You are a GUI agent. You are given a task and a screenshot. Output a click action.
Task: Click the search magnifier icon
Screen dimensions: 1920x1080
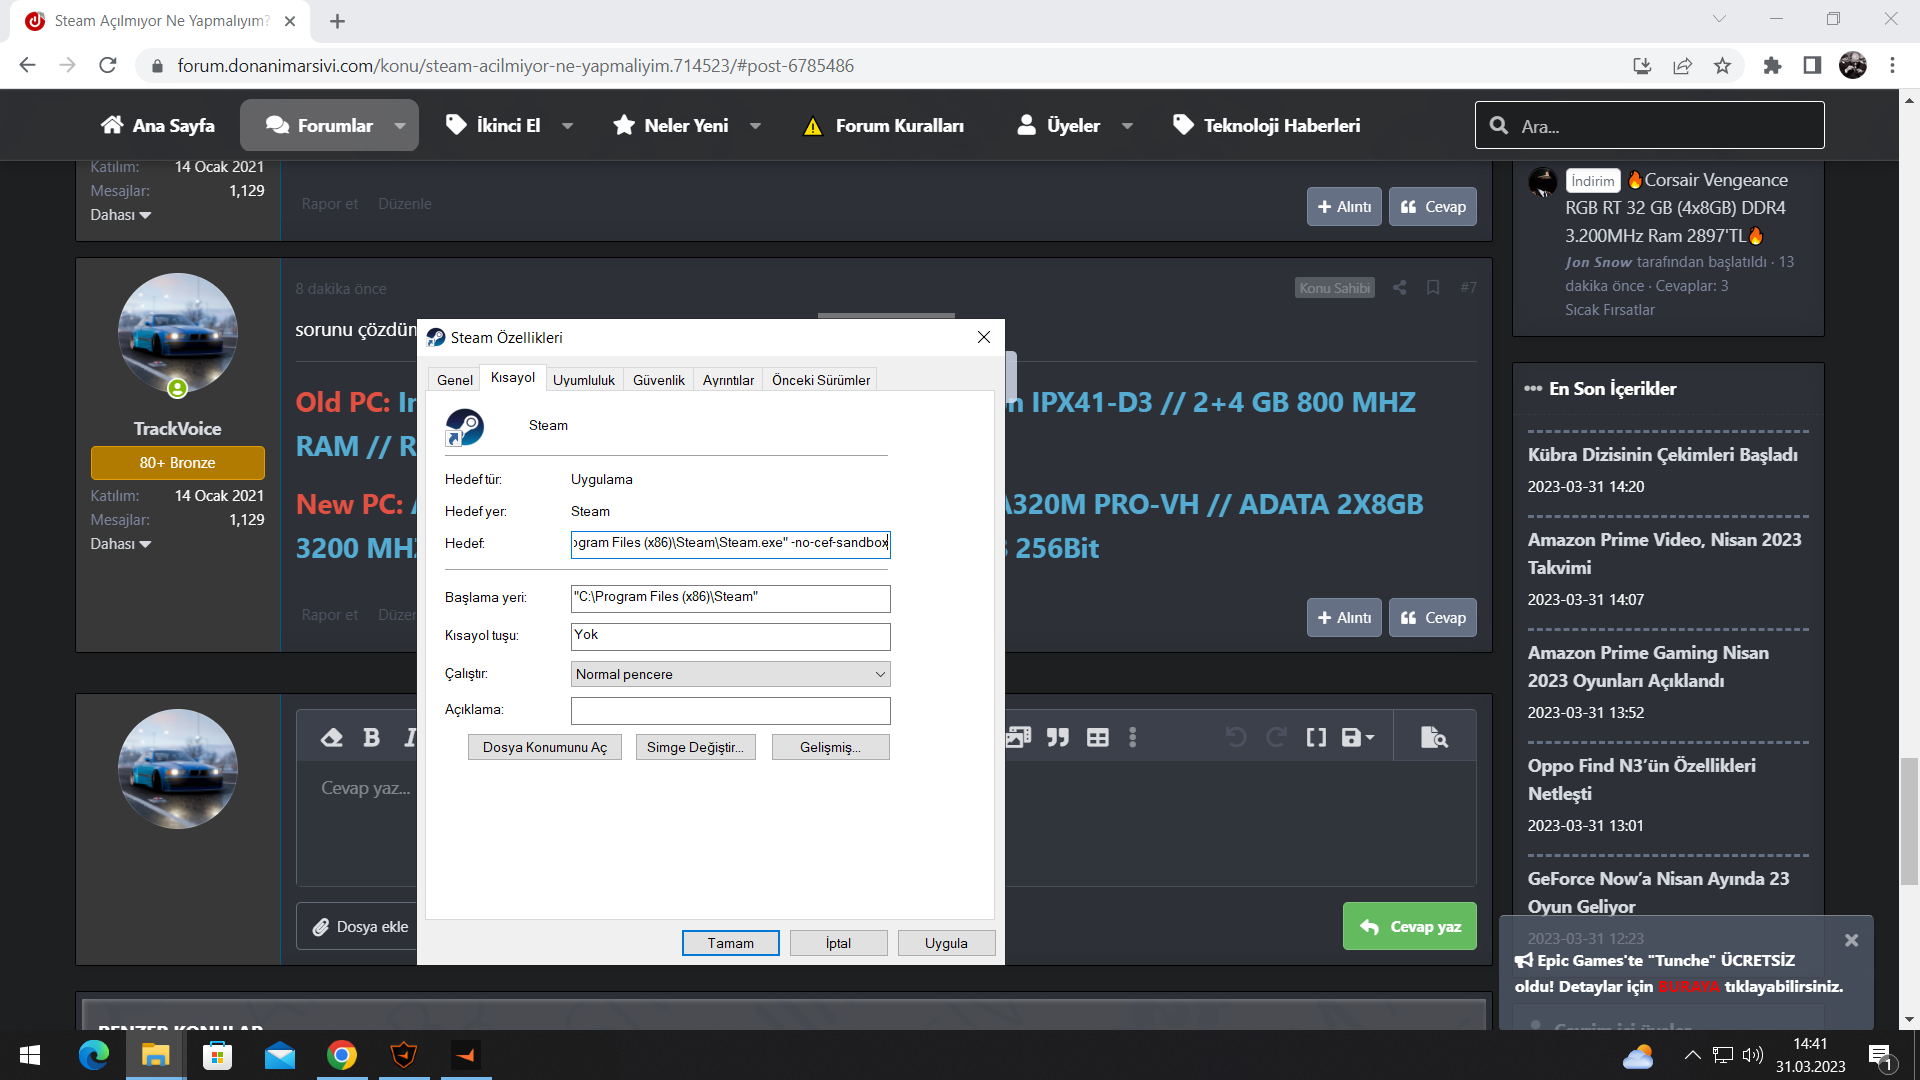click(1498, 126)
